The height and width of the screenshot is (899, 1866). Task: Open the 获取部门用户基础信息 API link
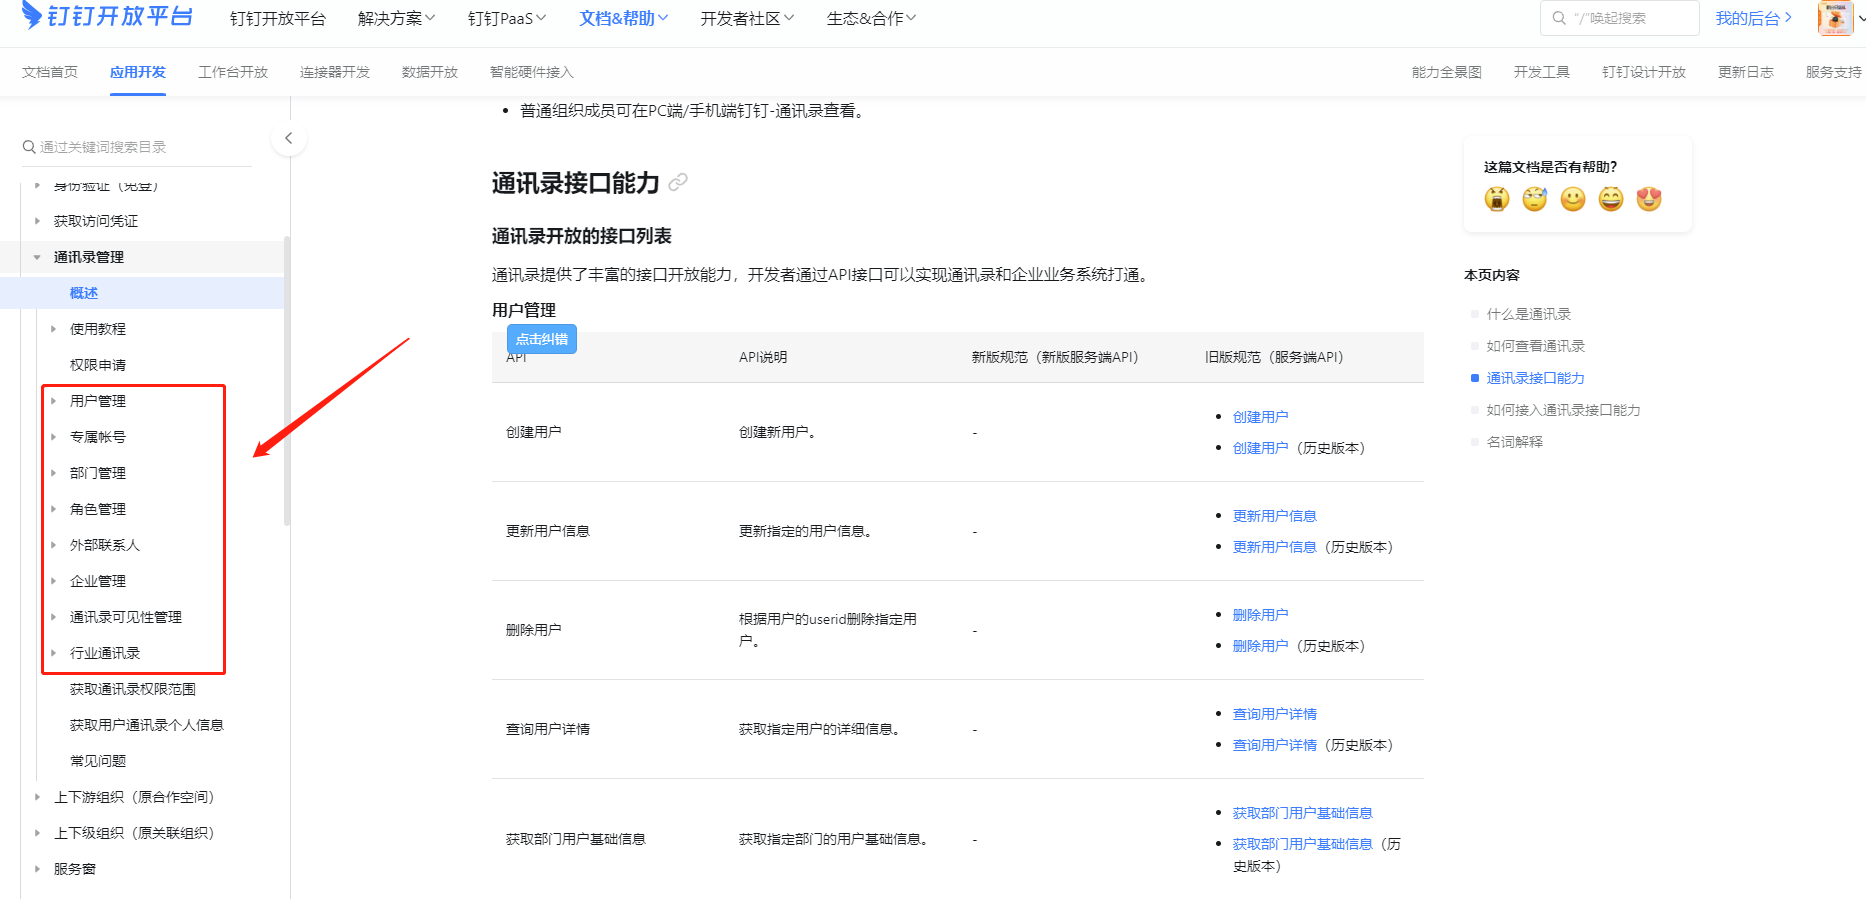click(x=1302, y=813)
